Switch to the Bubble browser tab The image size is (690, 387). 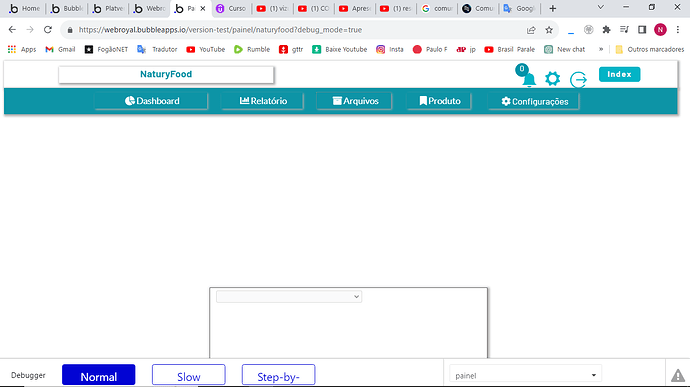click(67, 8)
